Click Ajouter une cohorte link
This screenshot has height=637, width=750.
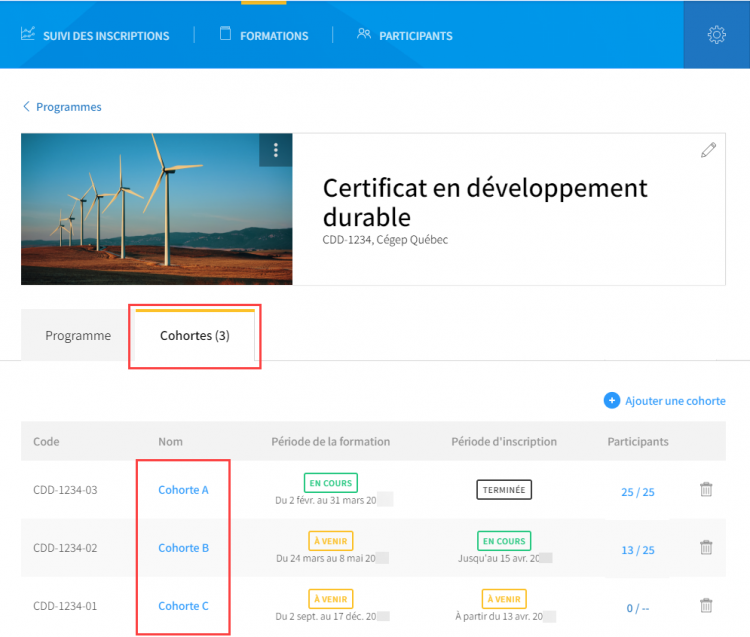pyautogui.click(x=675, y=401)
